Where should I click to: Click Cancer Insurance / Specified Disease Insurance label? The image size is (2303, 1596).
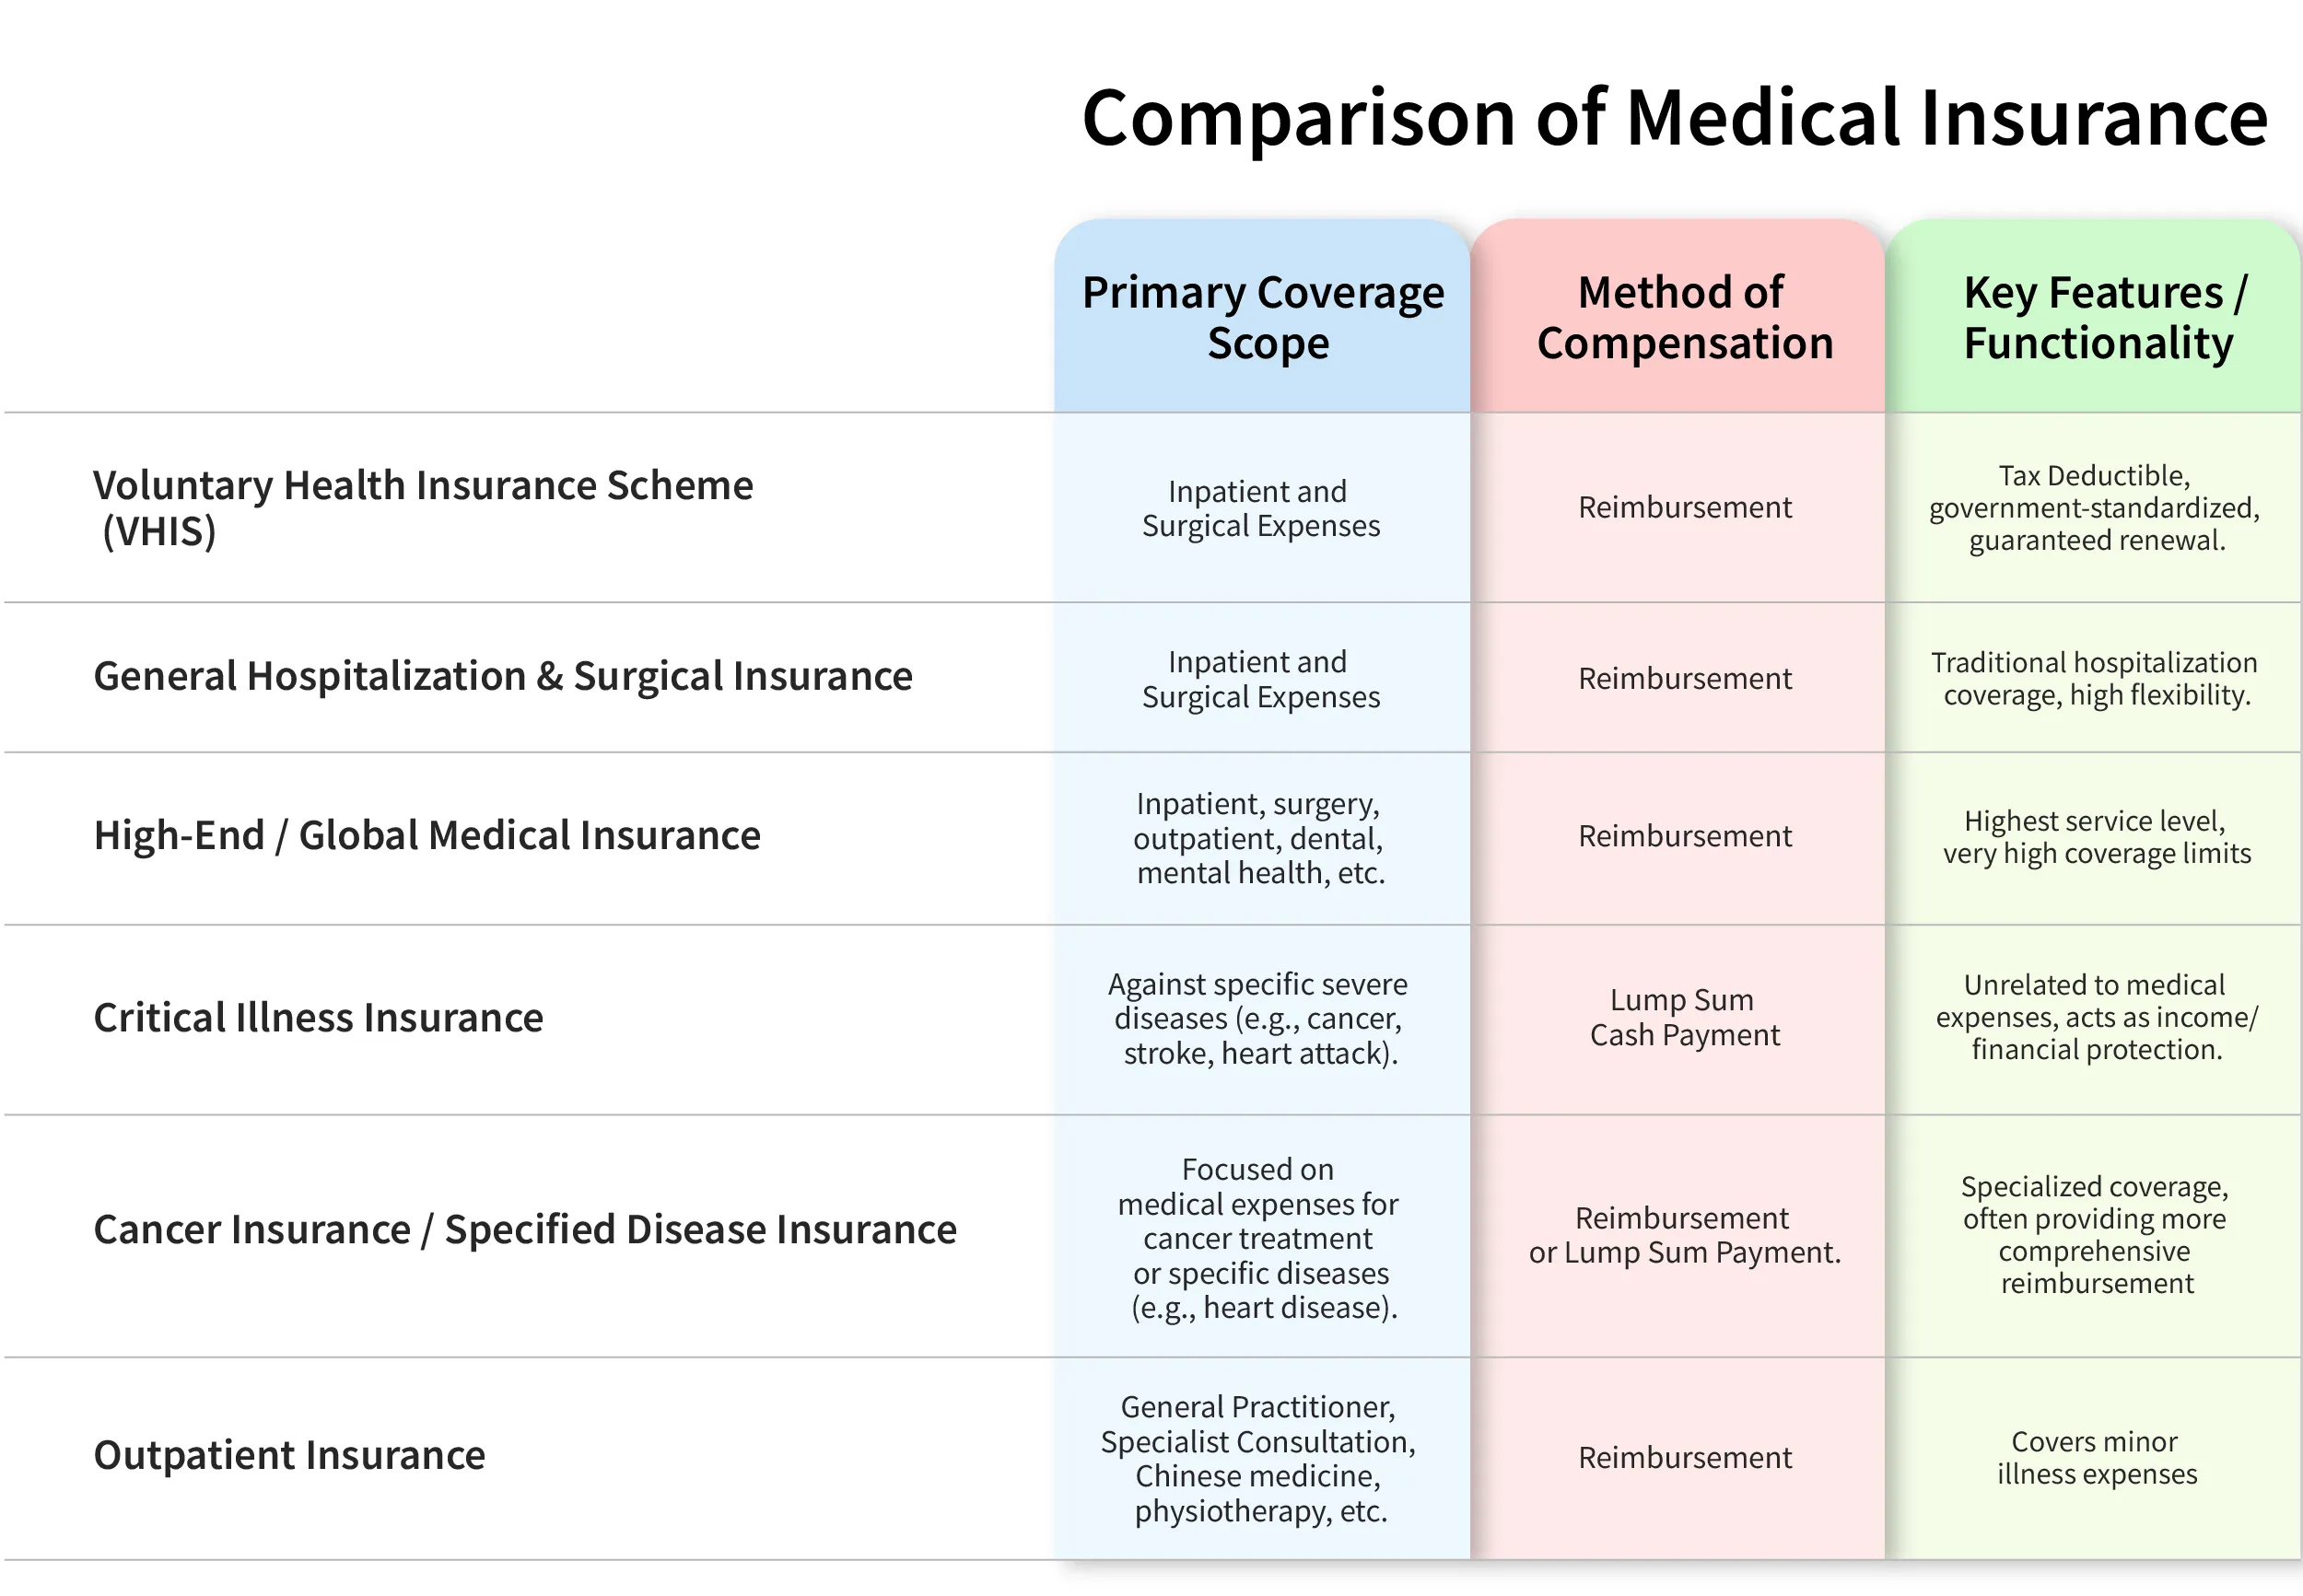[524, 1229]
